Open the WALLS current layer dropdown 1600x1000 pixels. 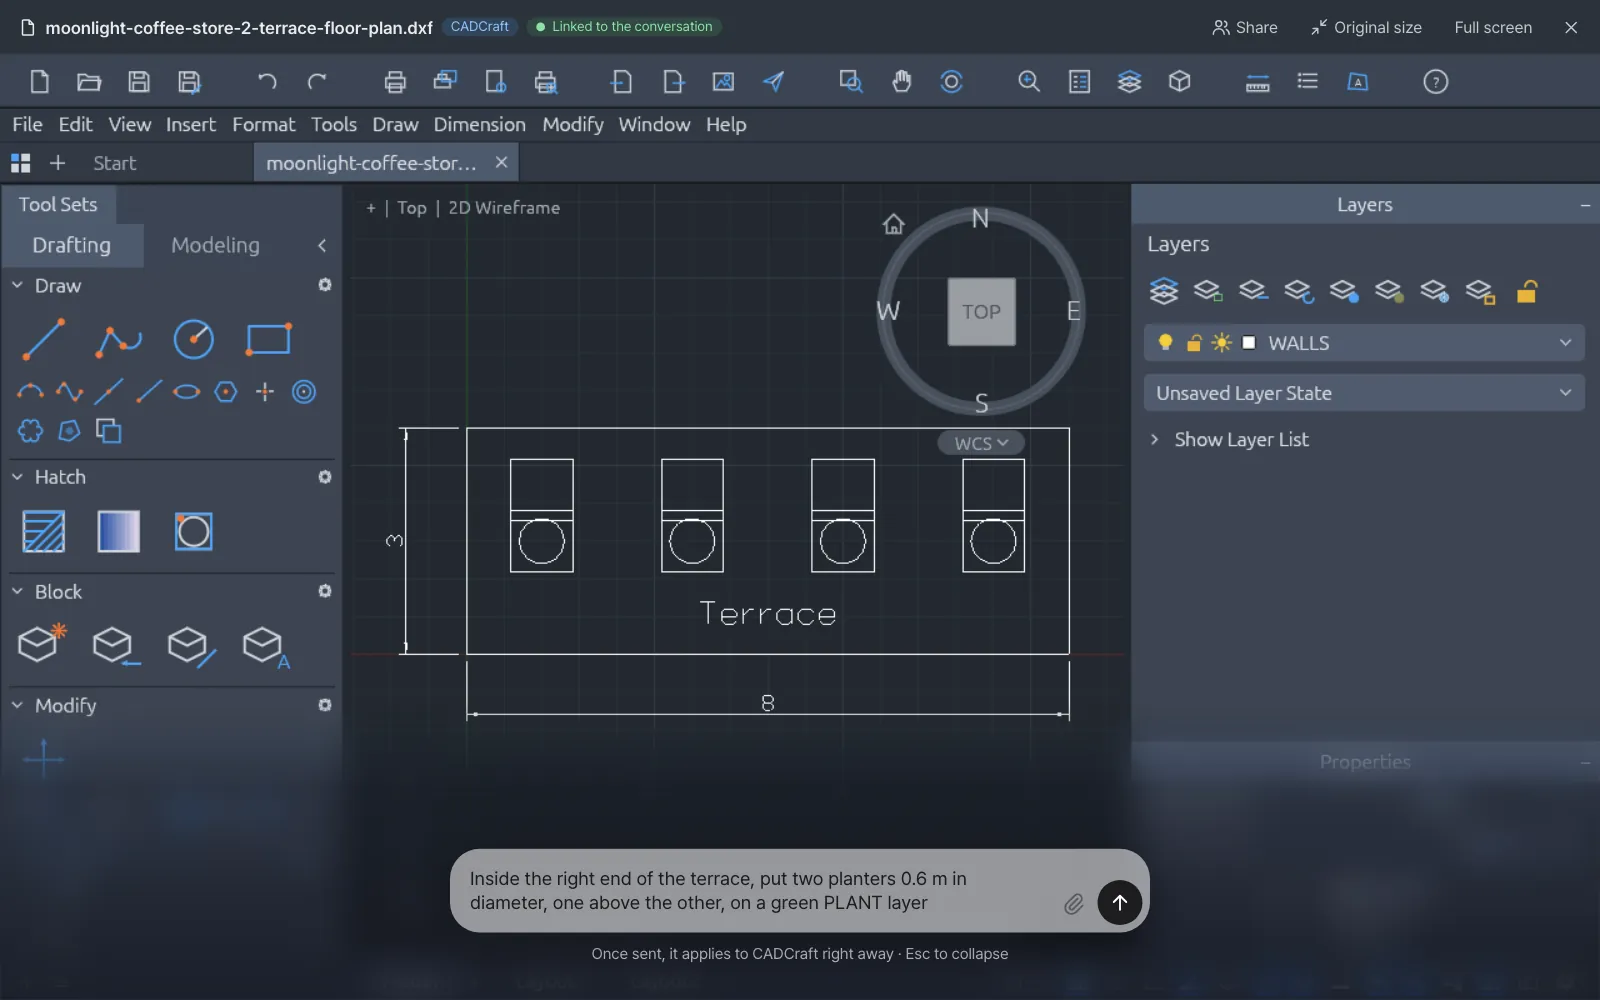tap(1364, 343)
